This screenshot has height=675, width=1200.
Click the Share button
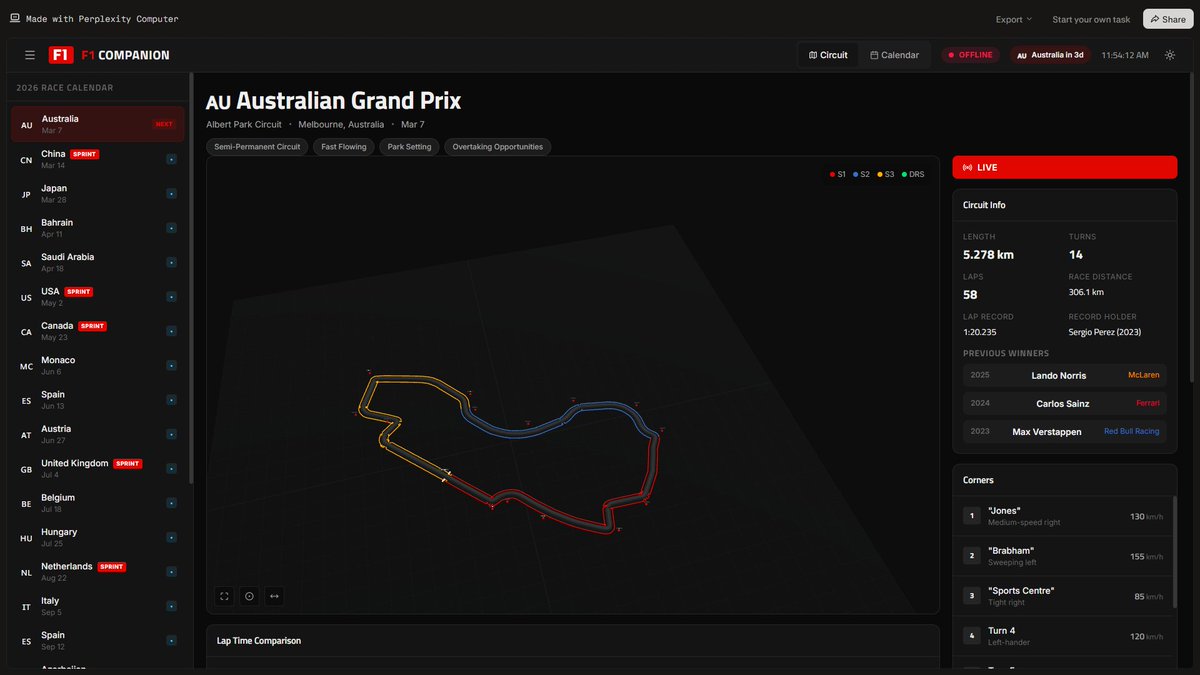(1168, 19)
